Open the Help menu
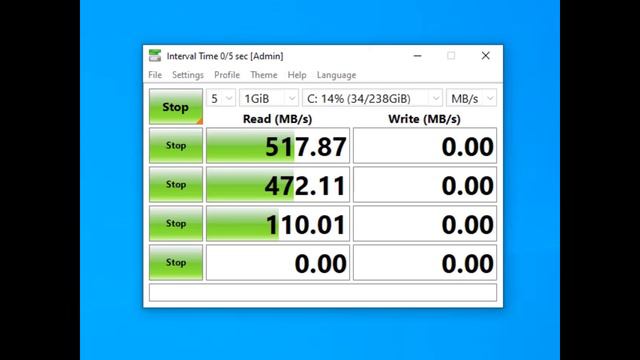Image resolution: width=640 pixels, height=360 pixels. point(297,75)
